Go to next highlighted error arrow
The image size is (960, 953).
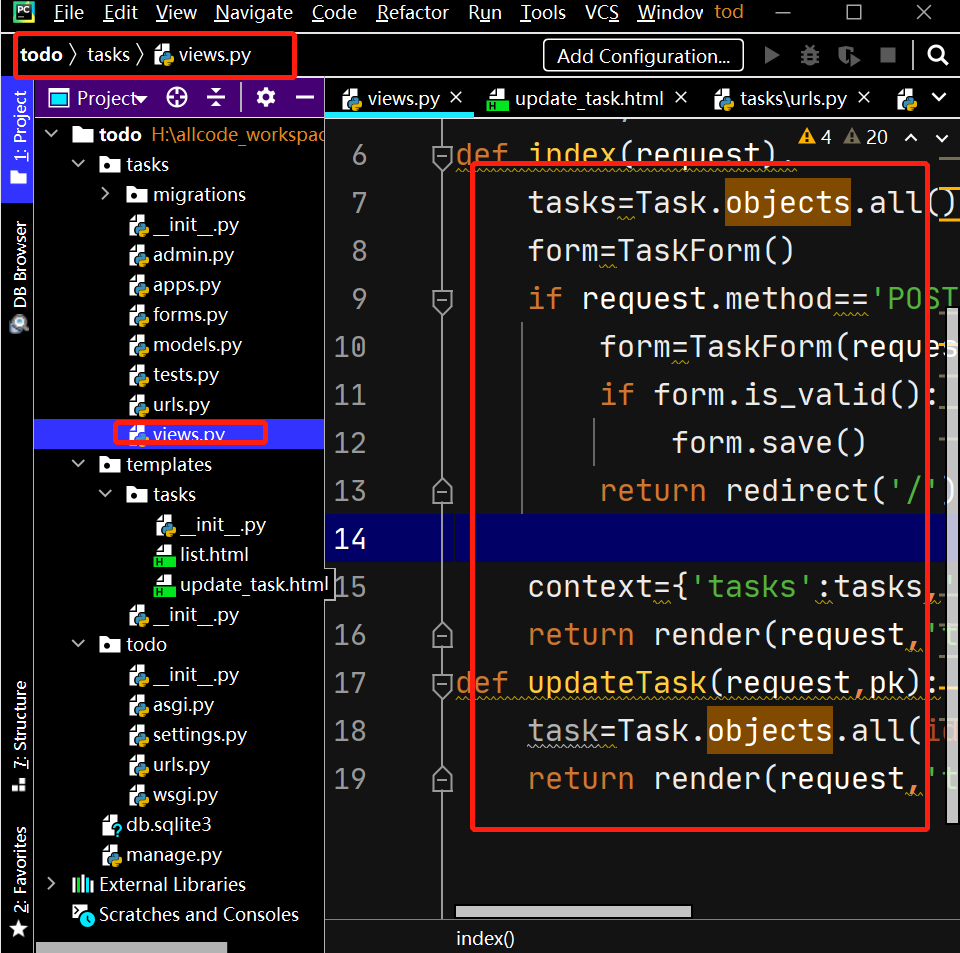tap(942, 138)
